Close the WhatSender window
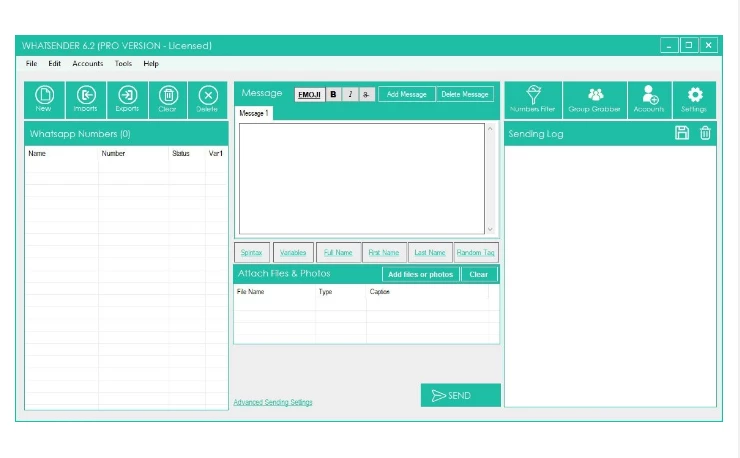 709,45
